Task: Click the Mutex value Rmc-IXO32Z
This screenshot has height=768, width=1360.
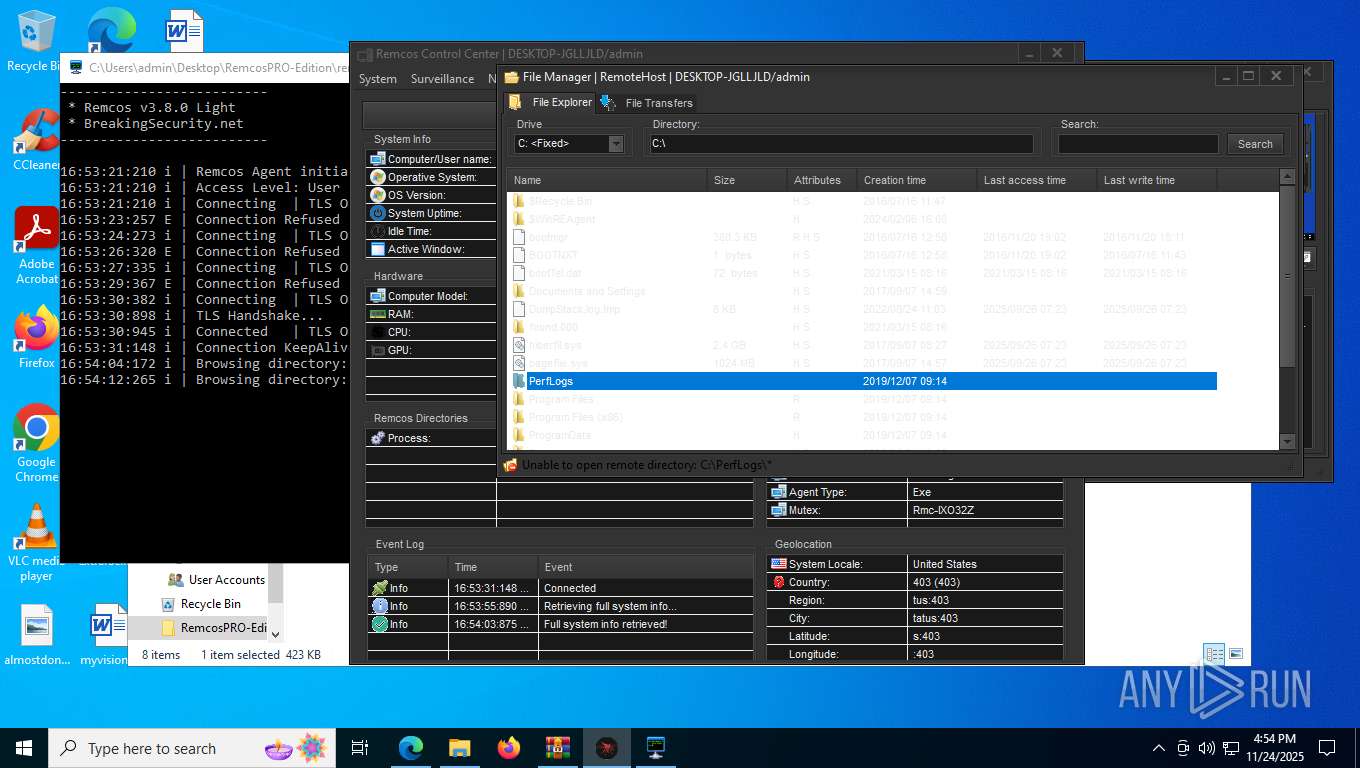Action: 943,510
